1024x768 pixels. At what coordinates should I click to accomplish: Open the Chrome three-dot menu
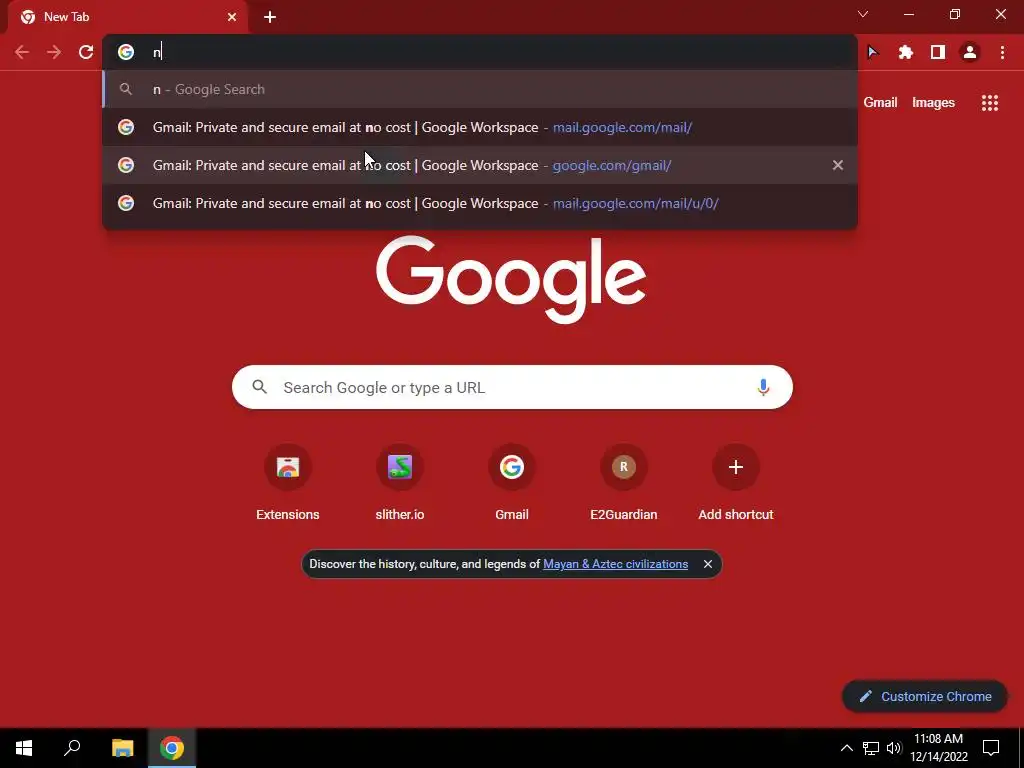pos(1002,52)
